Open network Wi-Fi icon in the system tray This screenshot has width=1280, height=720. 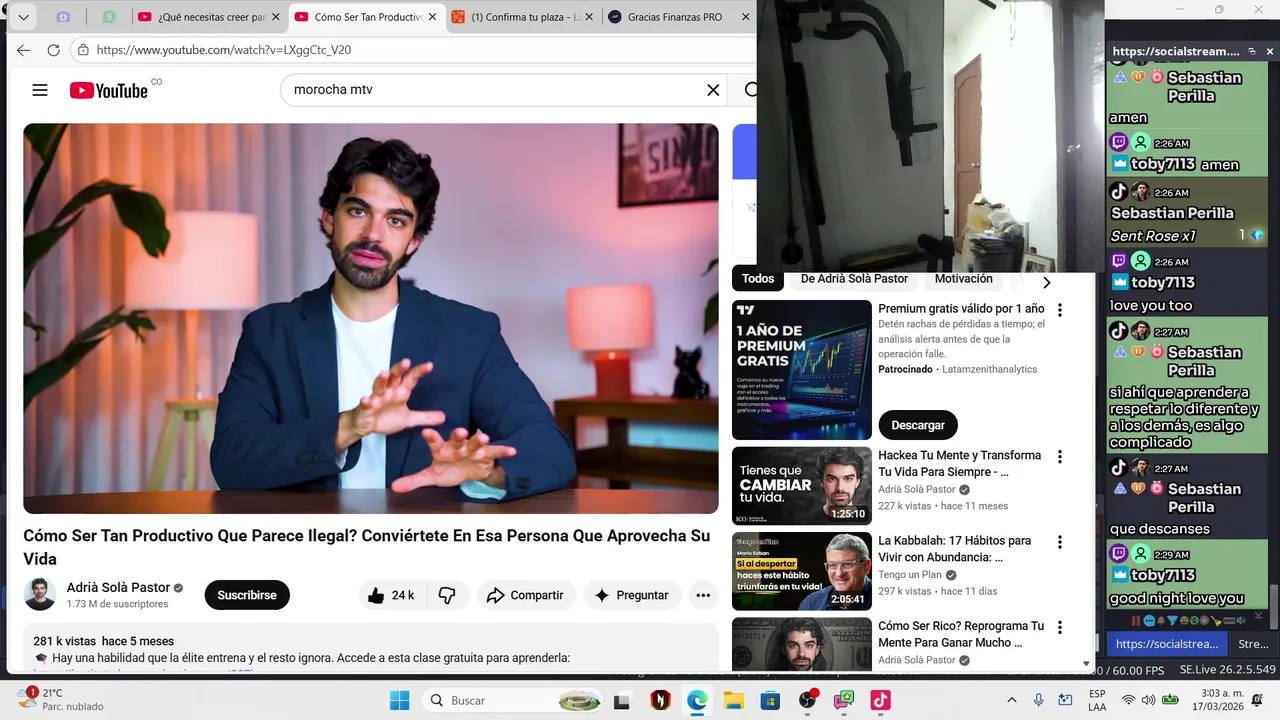[x=1129, y=700]
